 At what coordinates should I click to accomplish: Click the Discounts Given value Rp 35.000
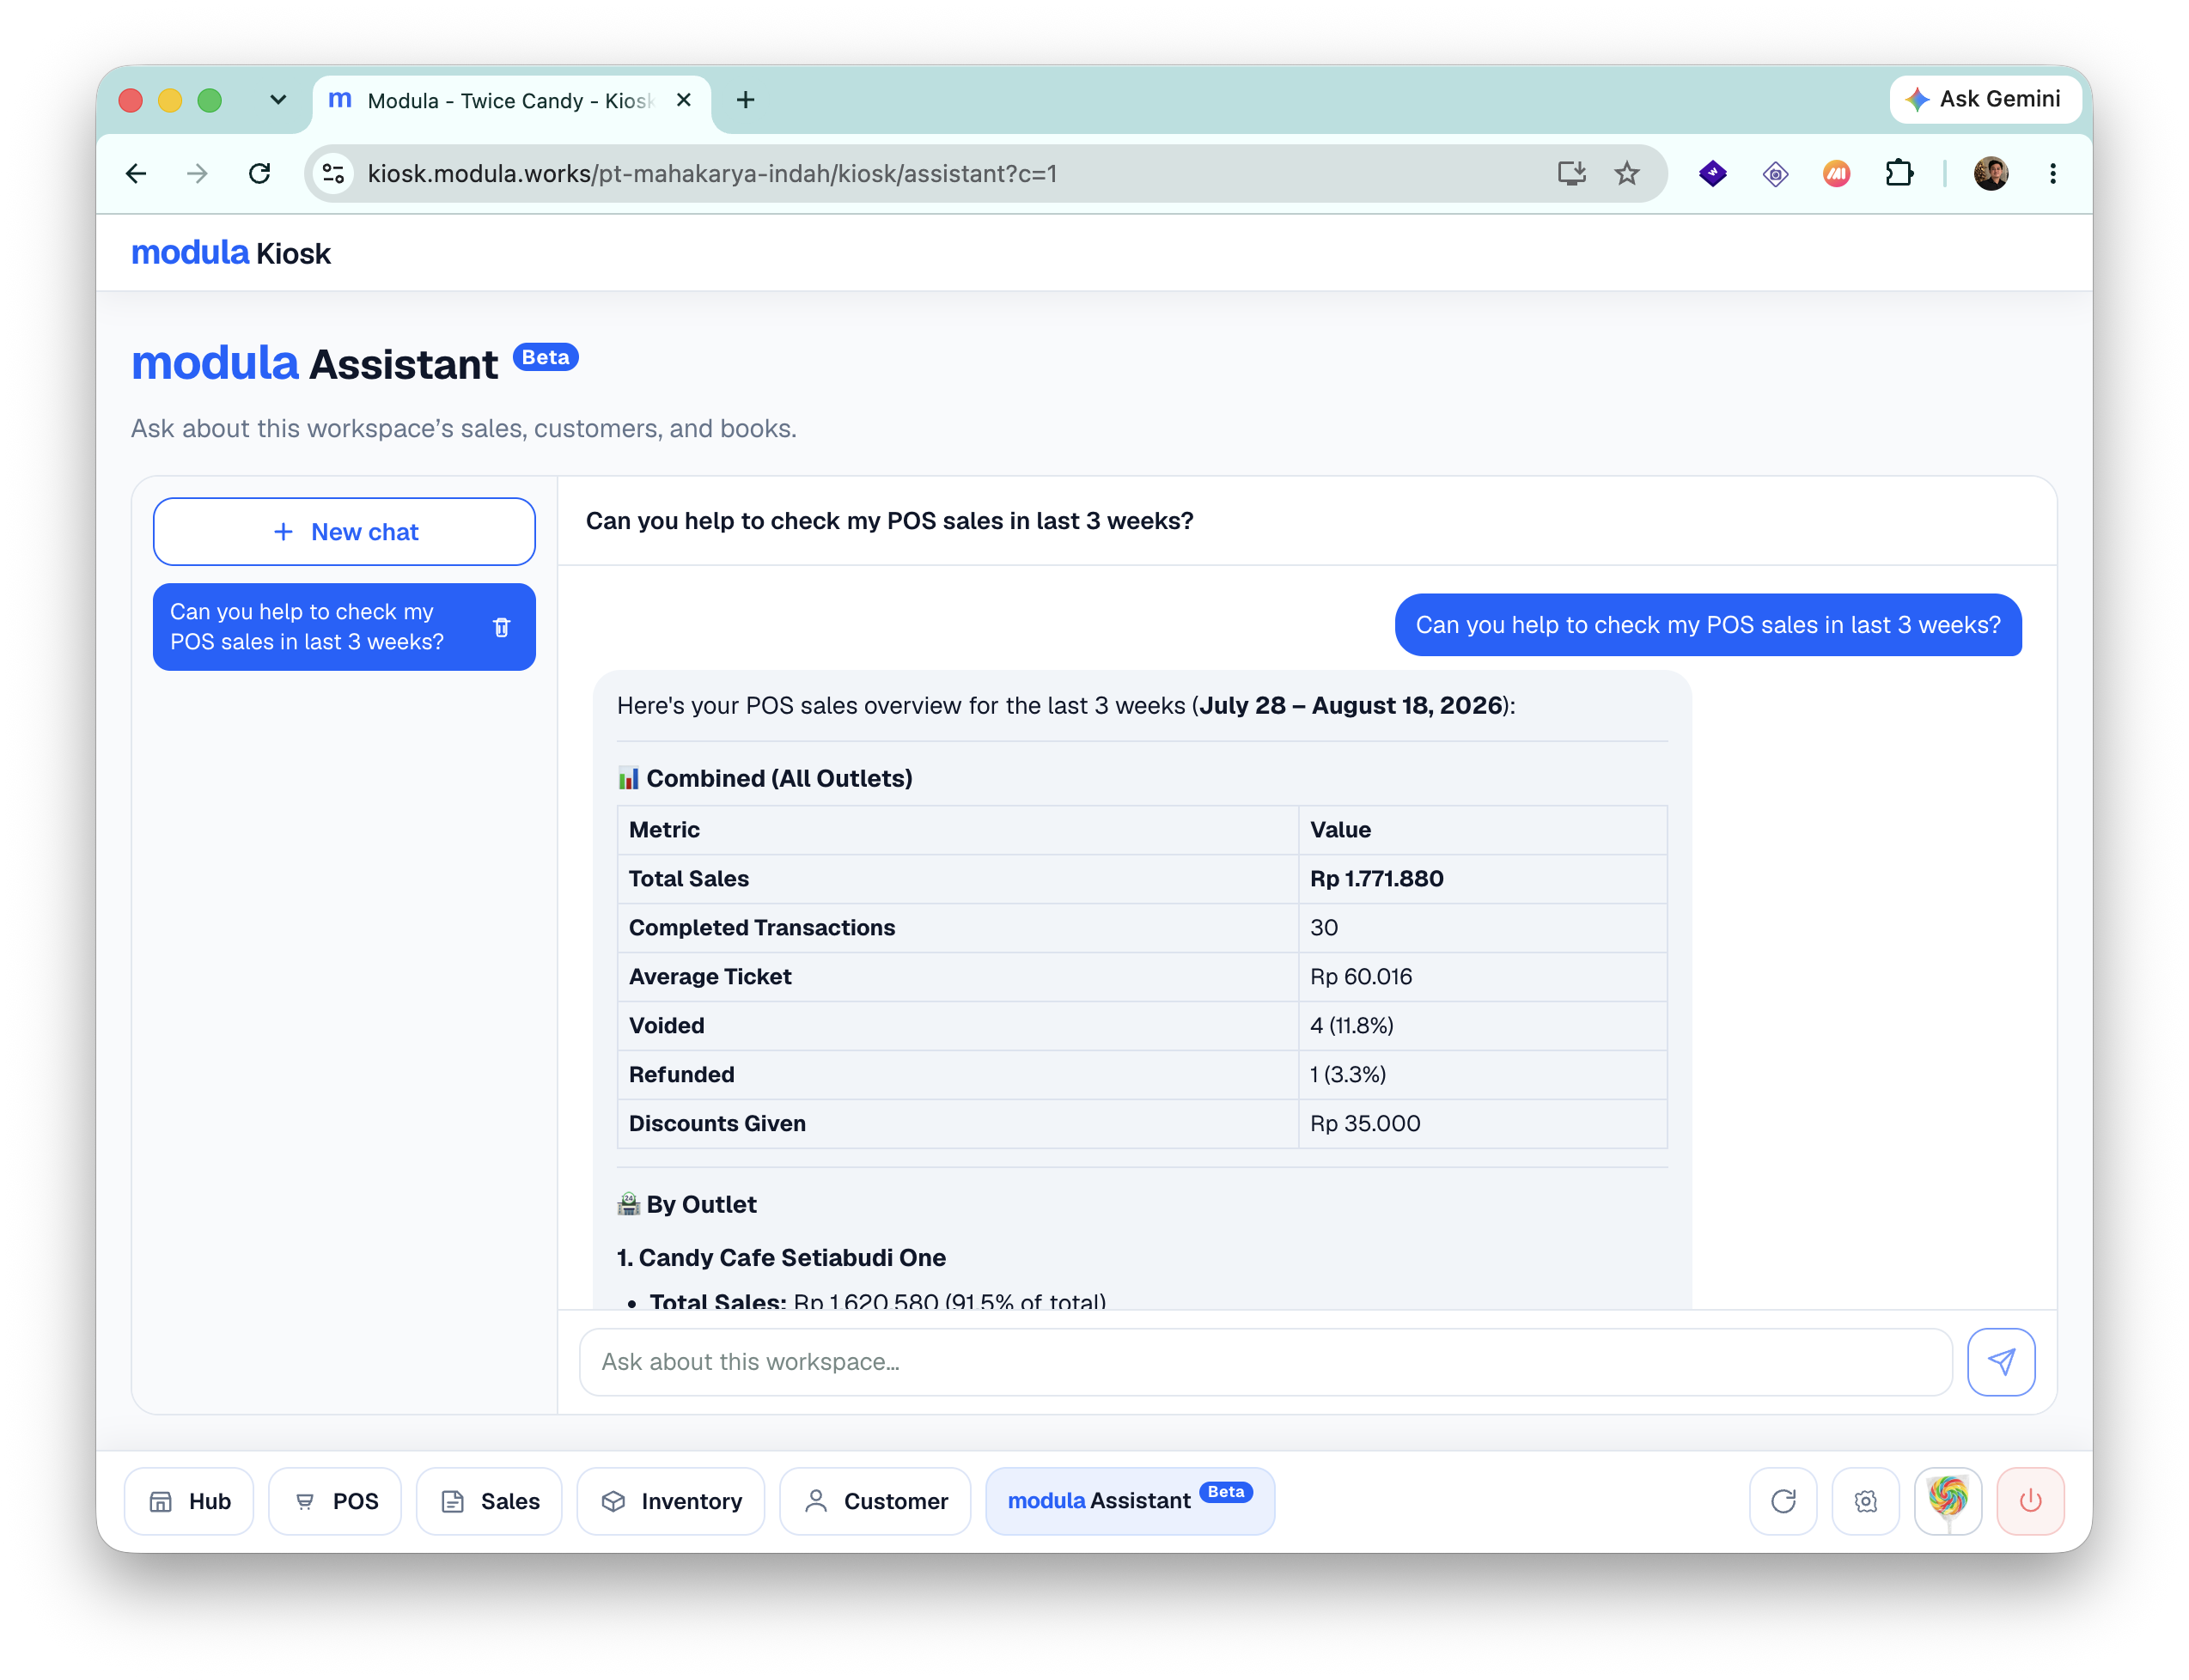tap(1365, 1124)
